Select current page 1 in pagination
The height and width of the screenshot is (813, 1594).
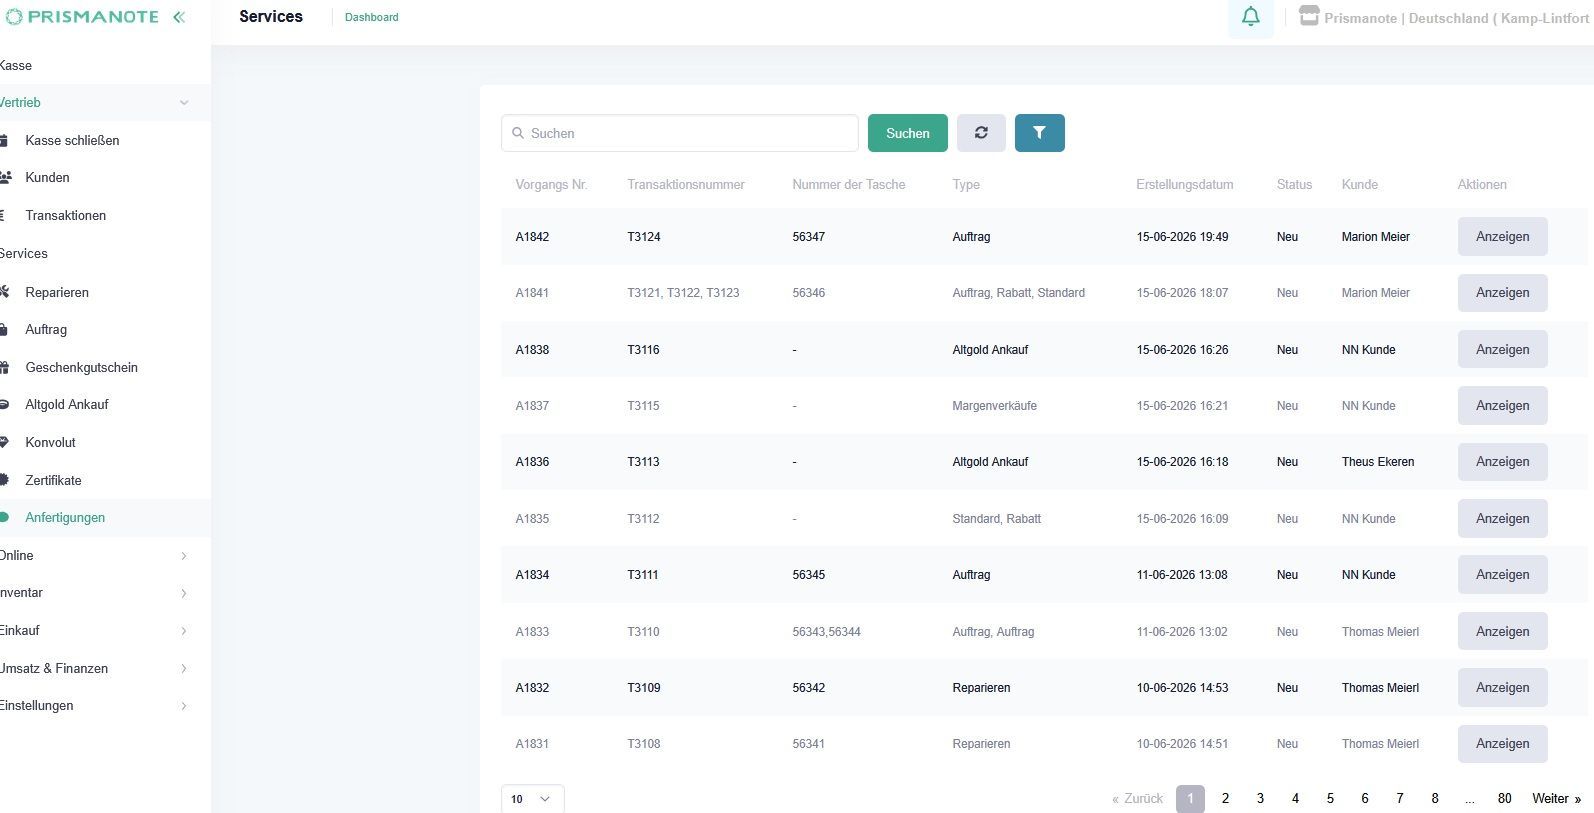click(1190, 798)
